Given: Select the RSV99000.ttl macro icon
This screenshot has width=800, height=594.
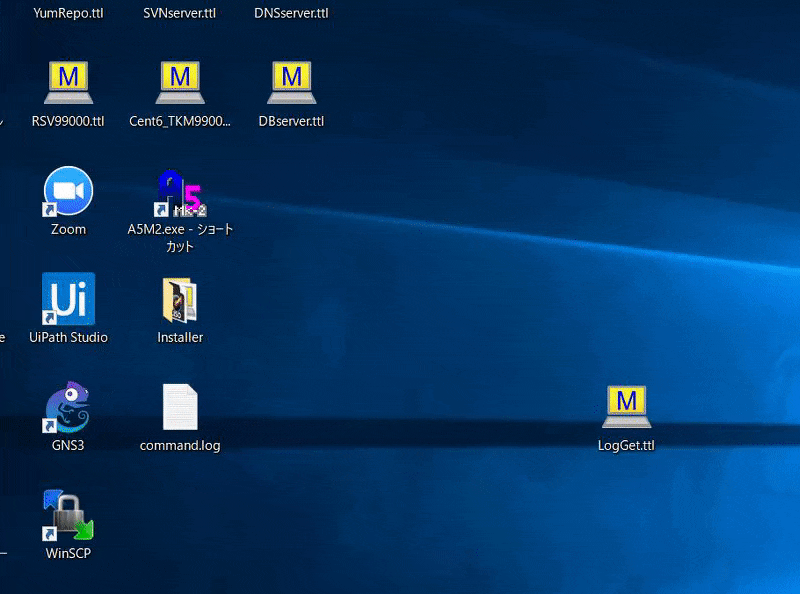Looking at the screenshot, I should pyautogui.click(x=68, y=82).
